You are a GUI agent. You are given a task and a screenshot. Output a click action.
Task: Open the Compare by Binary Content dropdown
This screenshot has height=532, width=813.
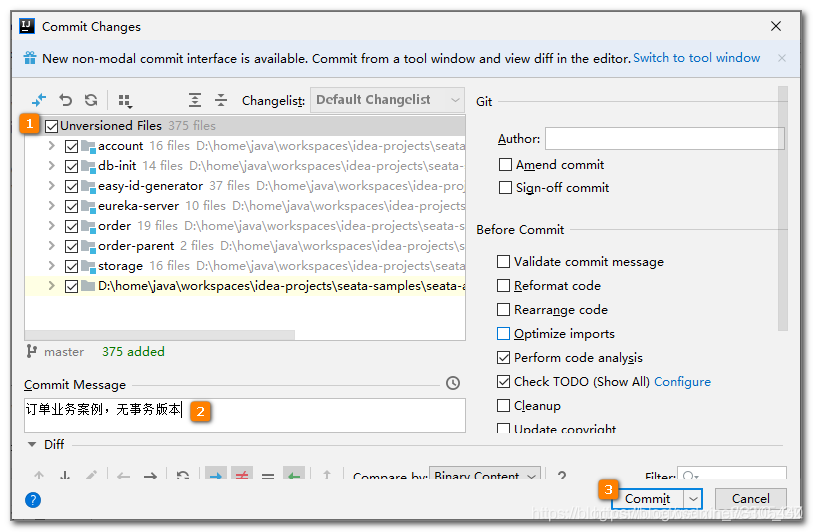coord(485,474)
